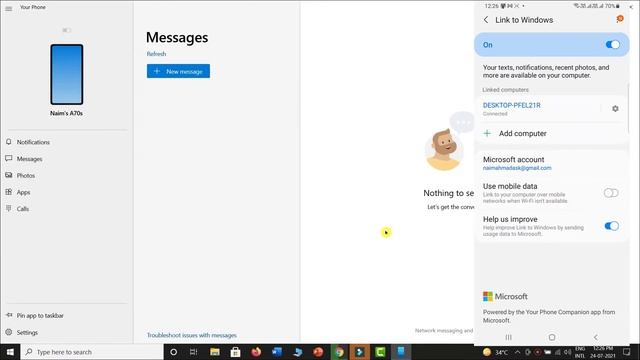Open Photos in the sidebar
The image size is (640, 360).
coord(25,176)
